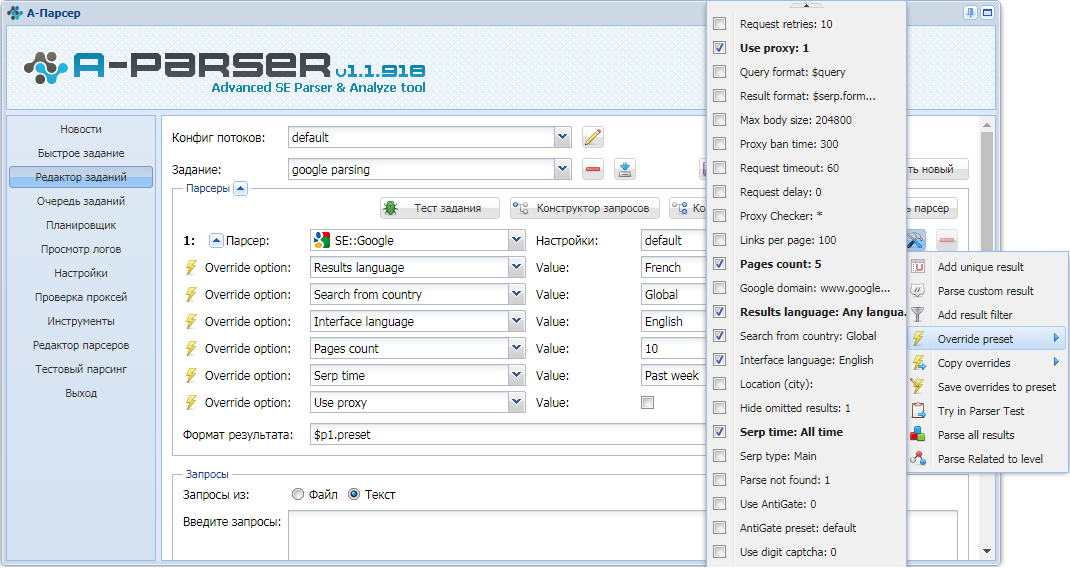Image resolution: width=1070 pixels, height=568 pixels.
Task: Click lightning icon of Use proxy override
Action: (191, 403)
